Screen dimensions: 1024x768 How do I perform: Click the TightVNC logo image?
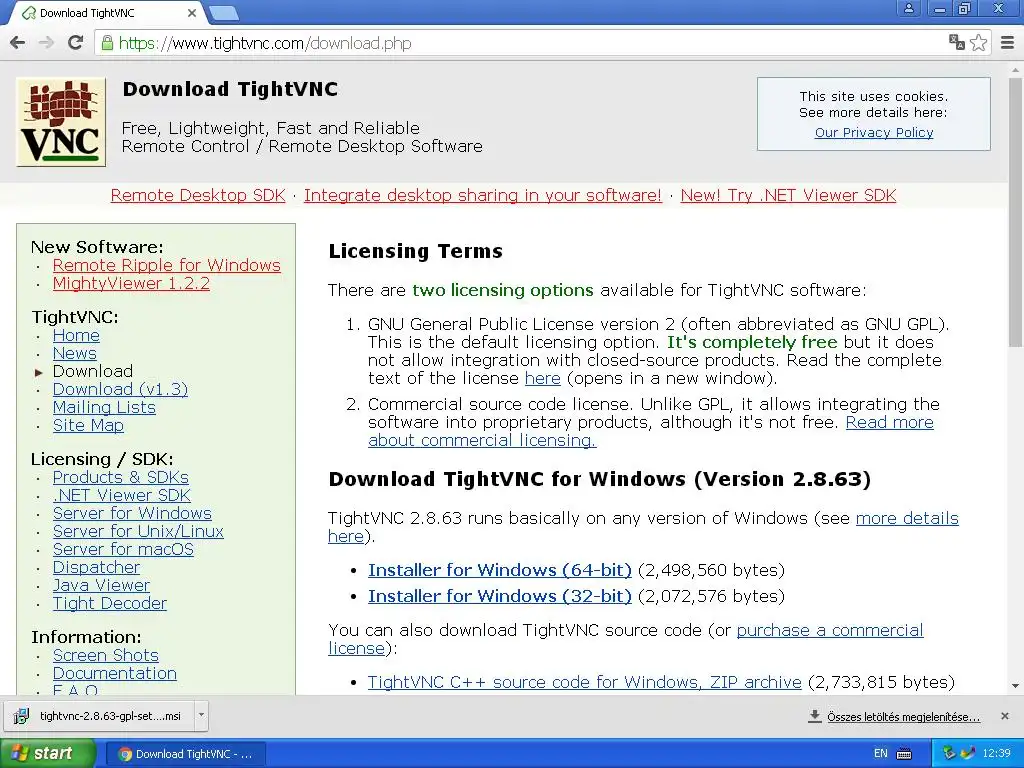tap(61, 122)
